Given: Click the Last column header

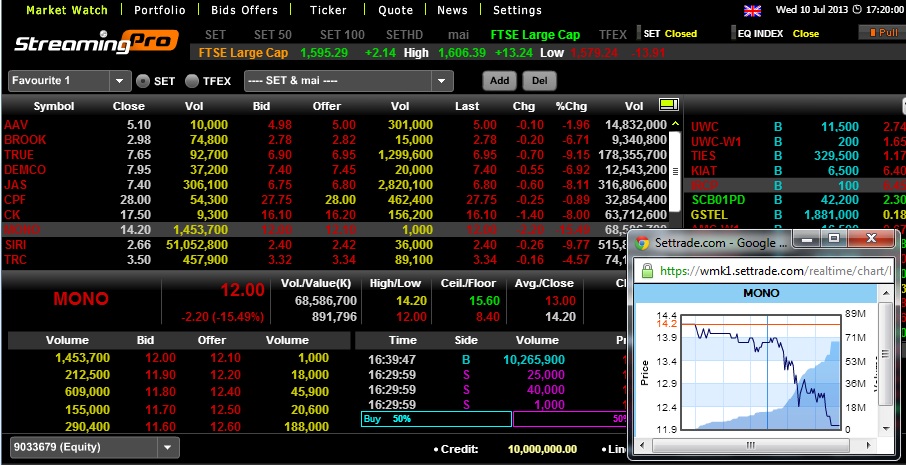Looking at the screenshot, I should 467,106.
